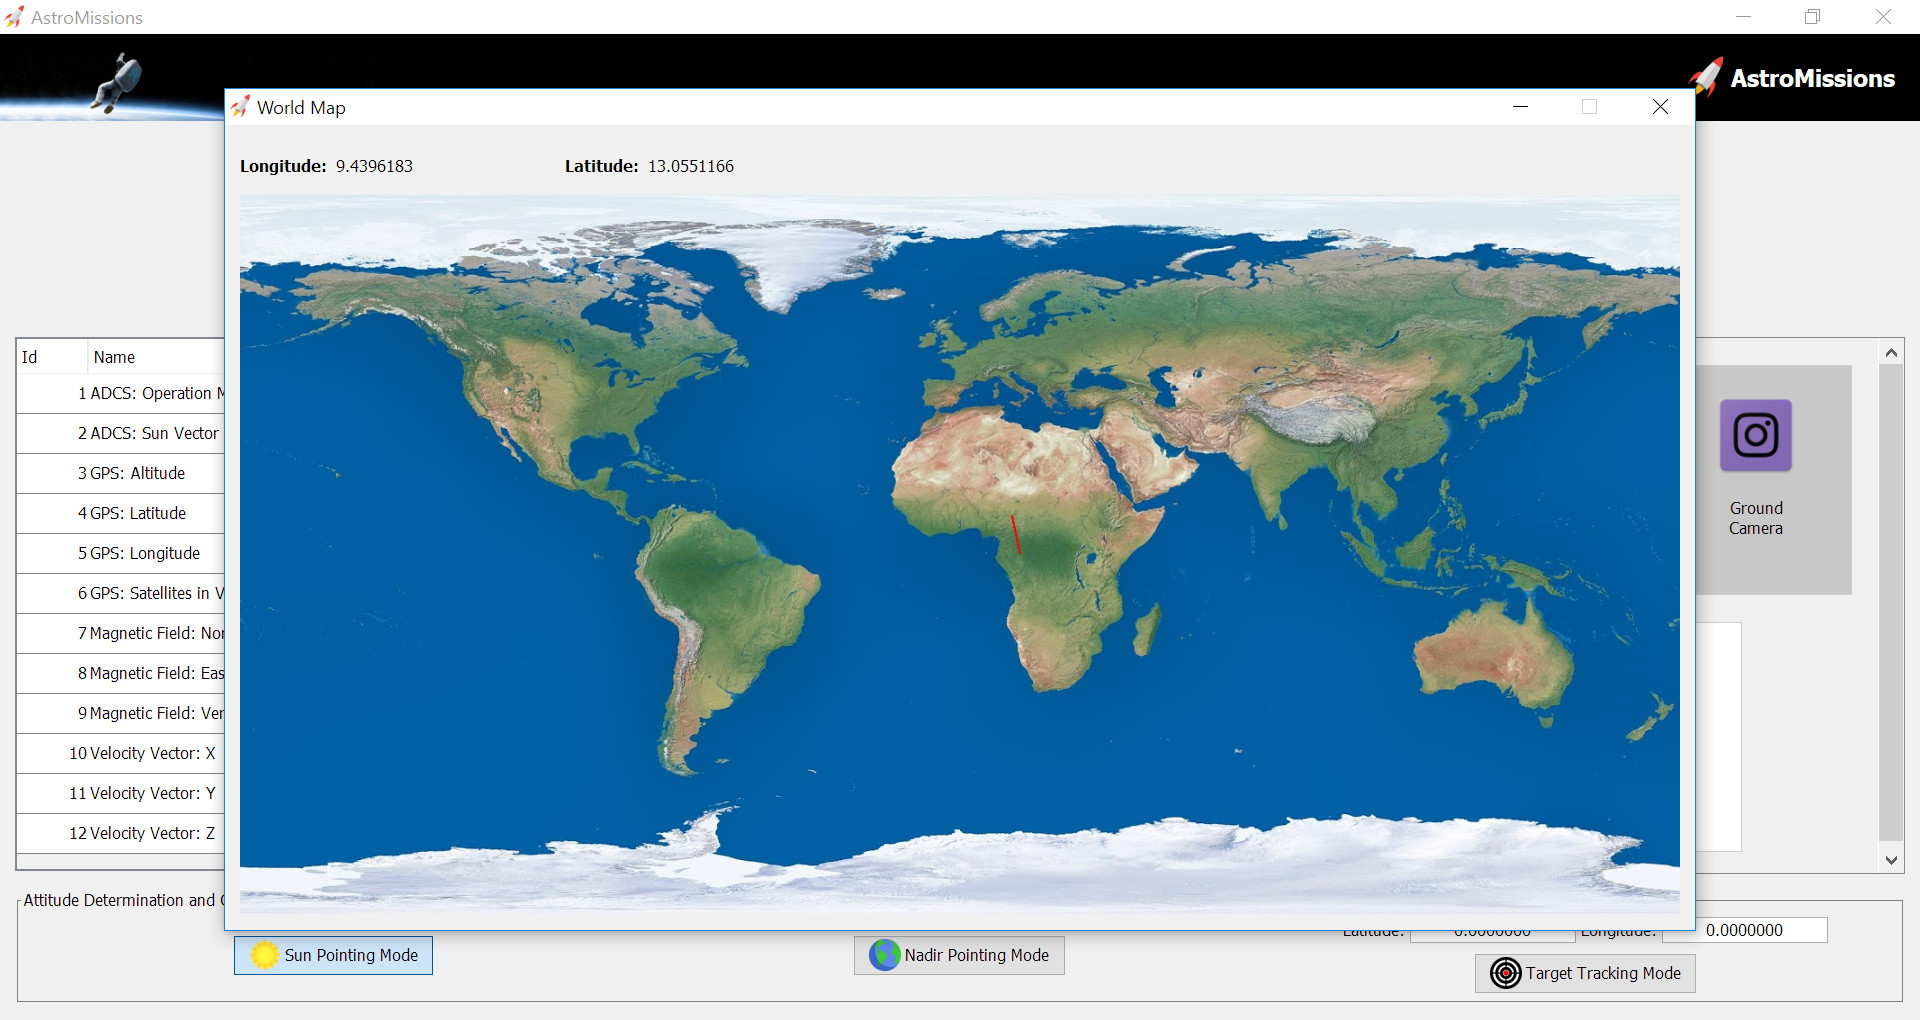The height and width of the screenshot is (1020, 1920).
Task: Click the red ground track line over Africa
Action: [x=1015, y=534]
